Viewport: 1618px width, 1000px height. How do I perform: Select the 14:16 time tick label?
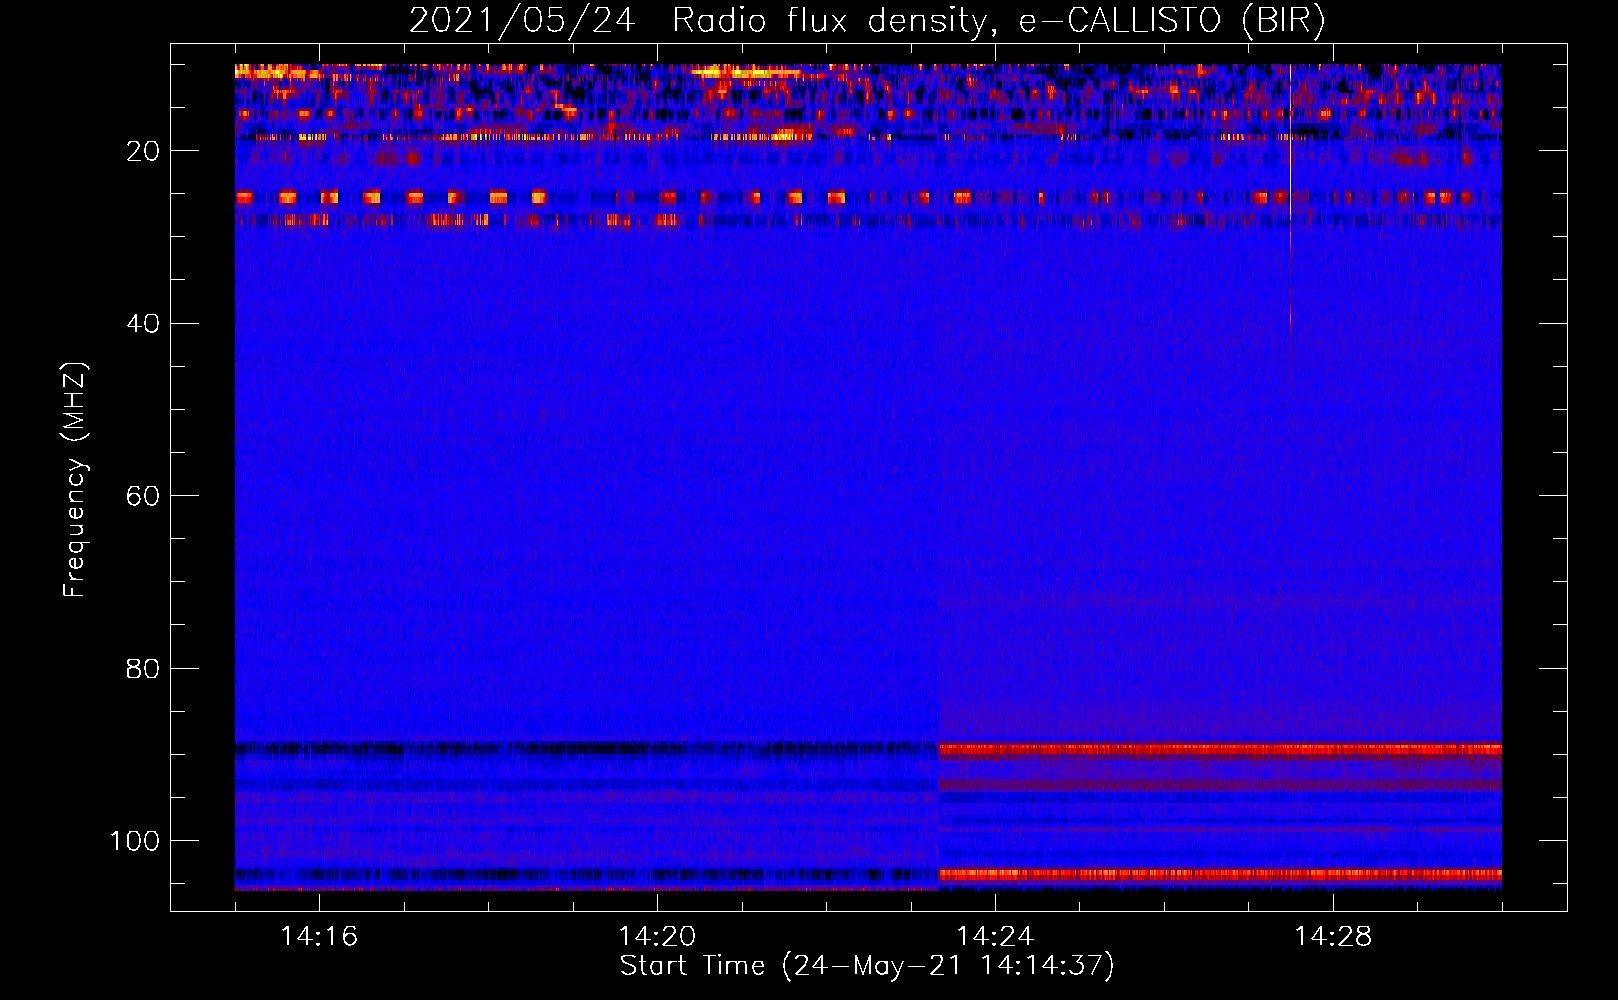319,937
